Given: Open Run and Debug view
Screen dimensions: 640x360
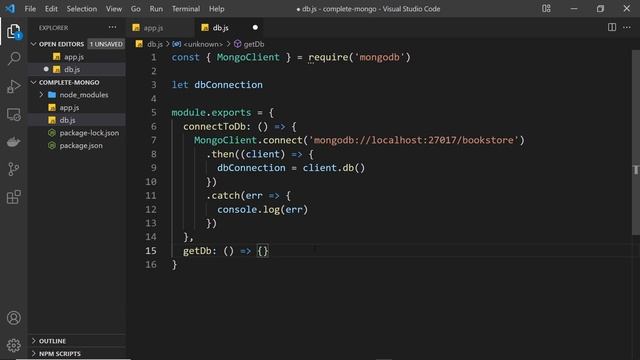Looking at the screenshot, I should coord(13,86).
